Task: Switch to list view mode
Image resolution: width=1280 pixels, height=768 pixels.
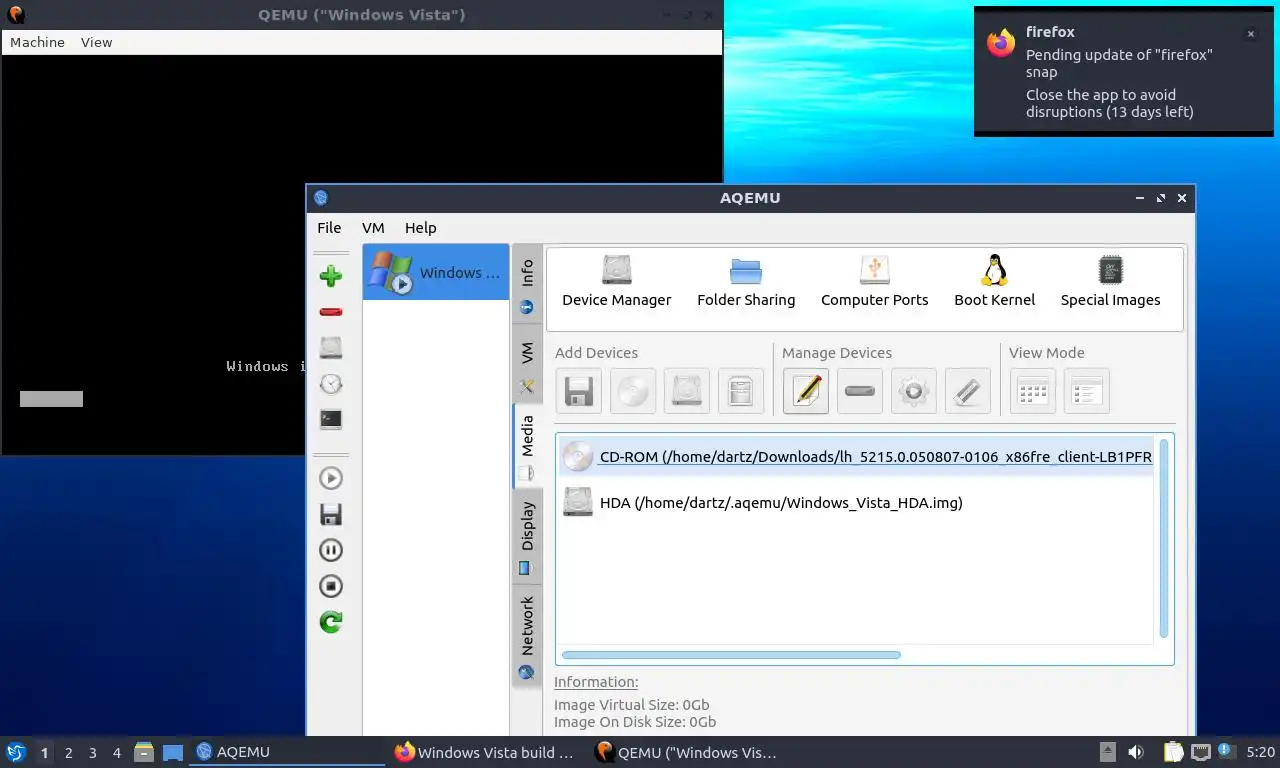Action: [x=1087, y=391]
